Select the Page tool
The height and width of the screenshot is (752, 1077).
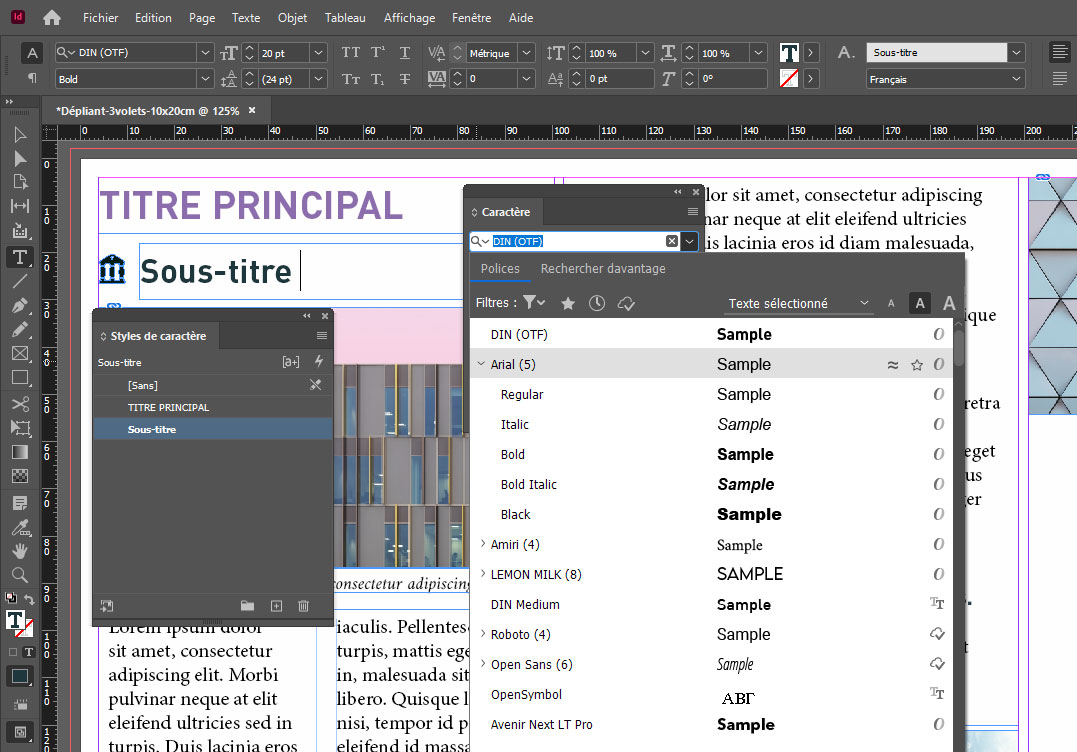[x=20, y=182]
